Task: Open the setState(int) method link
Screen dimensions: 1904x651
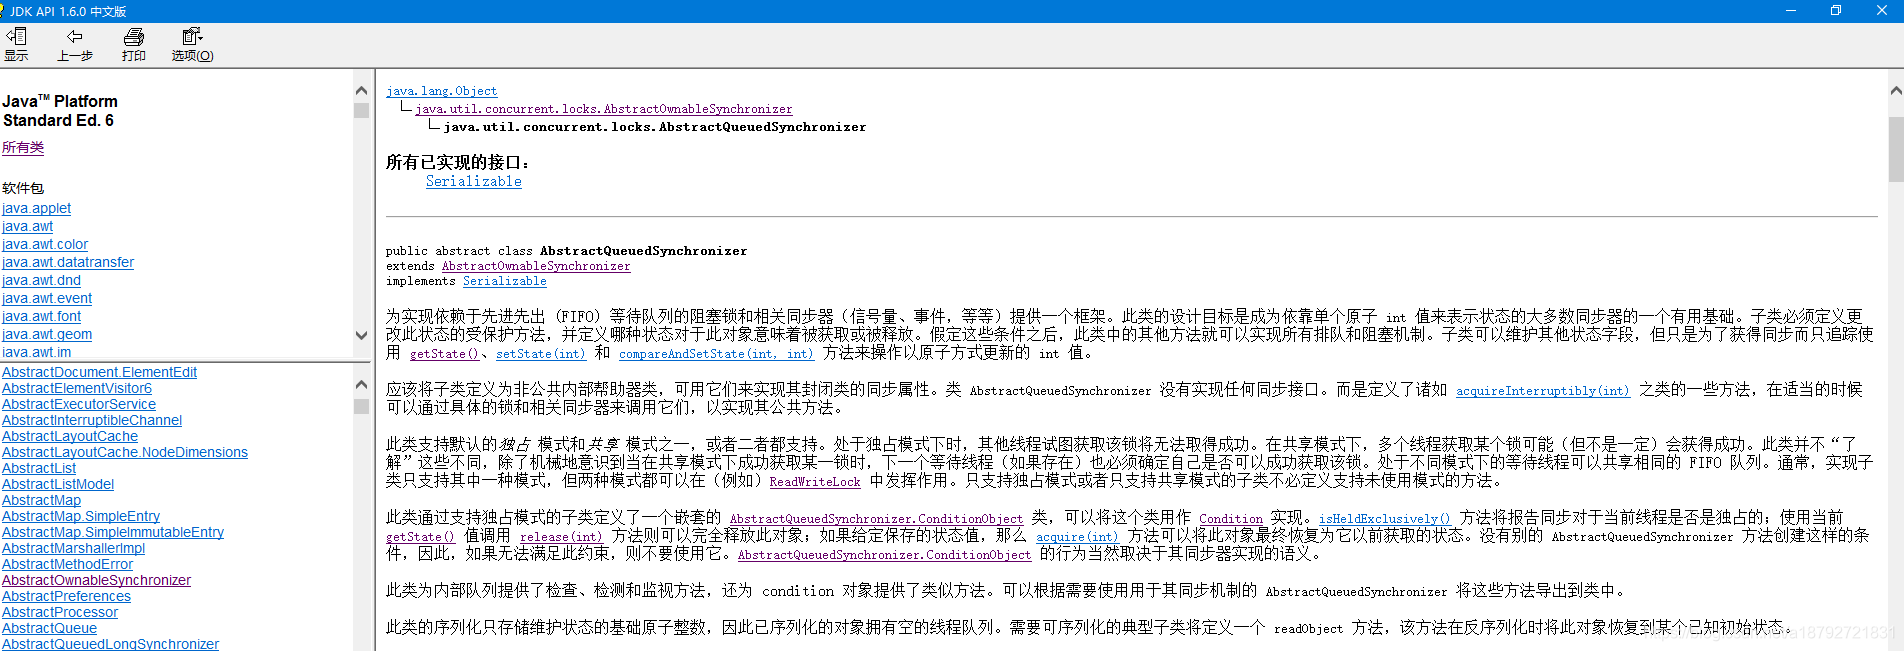Action: (x=540, y=354)
